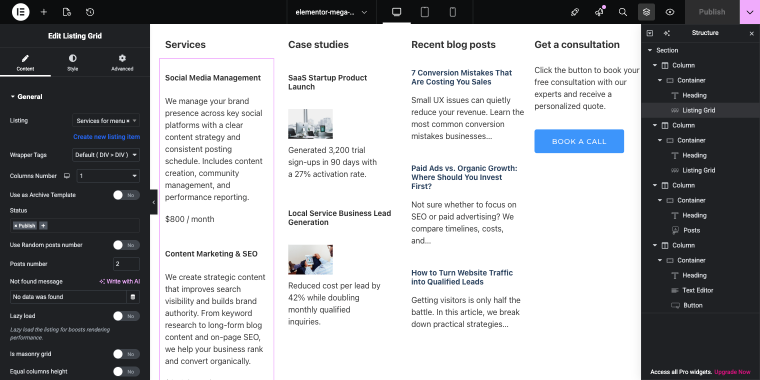The image size is (760, 380).
Task: Click the Case studies heading on canvas
Action: (x=318, y=45)
